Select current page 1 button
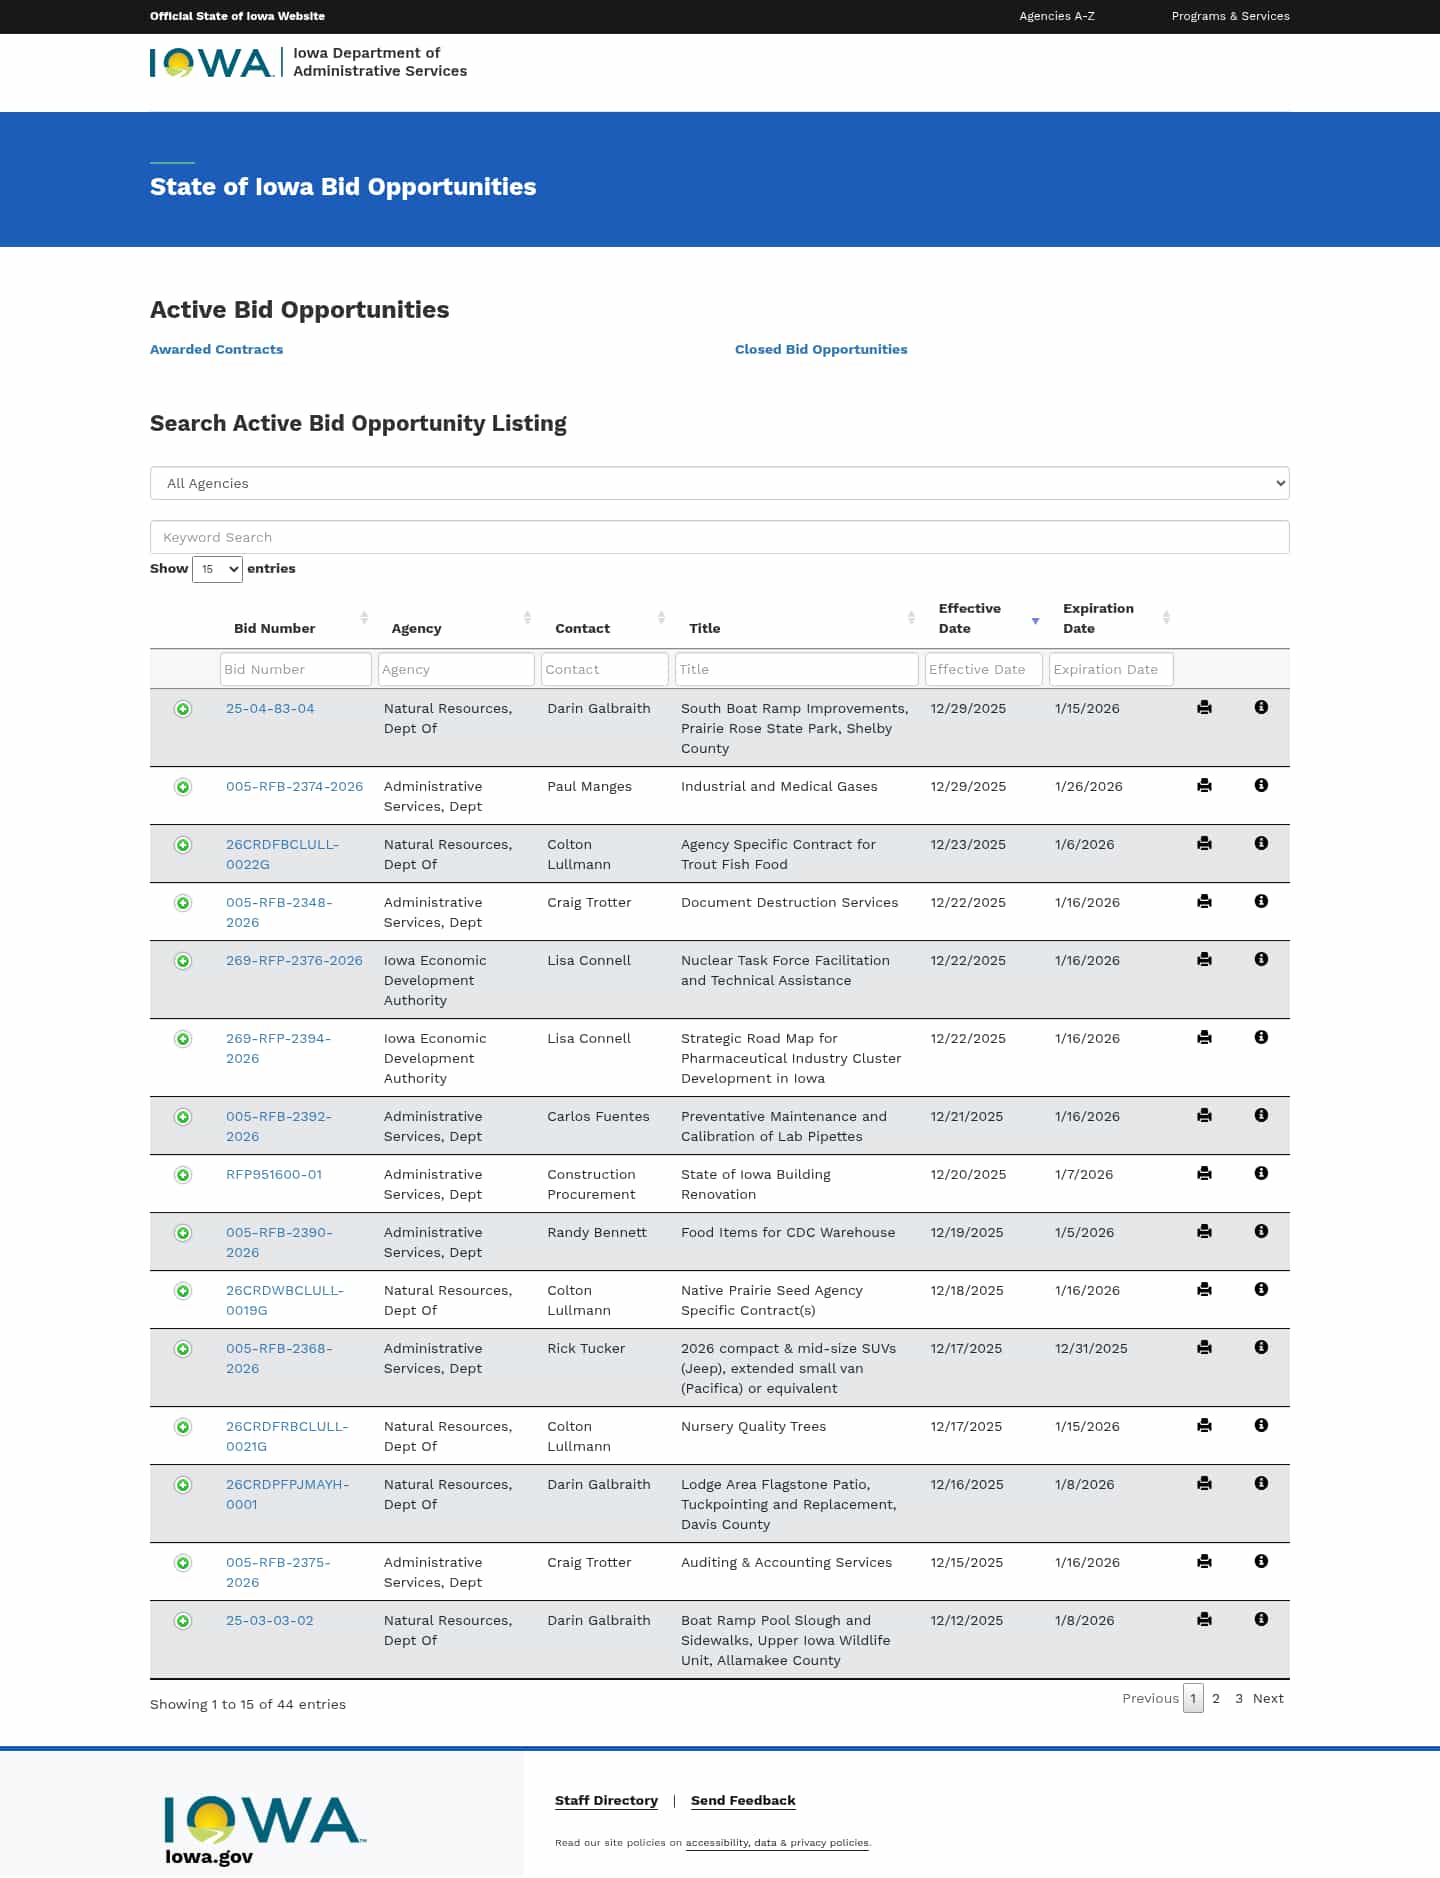The width and height of the screenshot is (1440, 1878). click(x=1193, y=1698)
